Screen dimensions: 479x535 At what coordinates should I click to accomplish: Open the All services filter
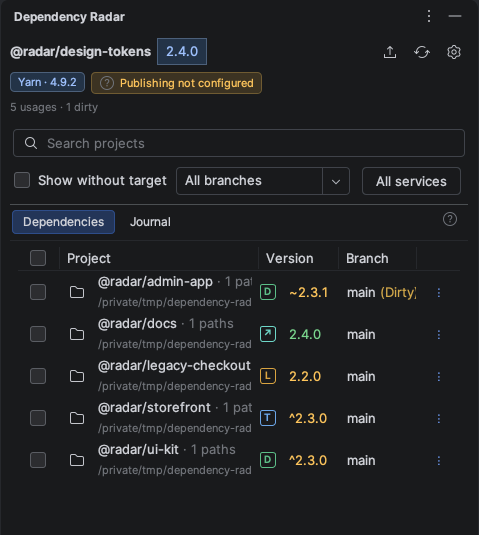pyautogui.click(x=411, y=181)
